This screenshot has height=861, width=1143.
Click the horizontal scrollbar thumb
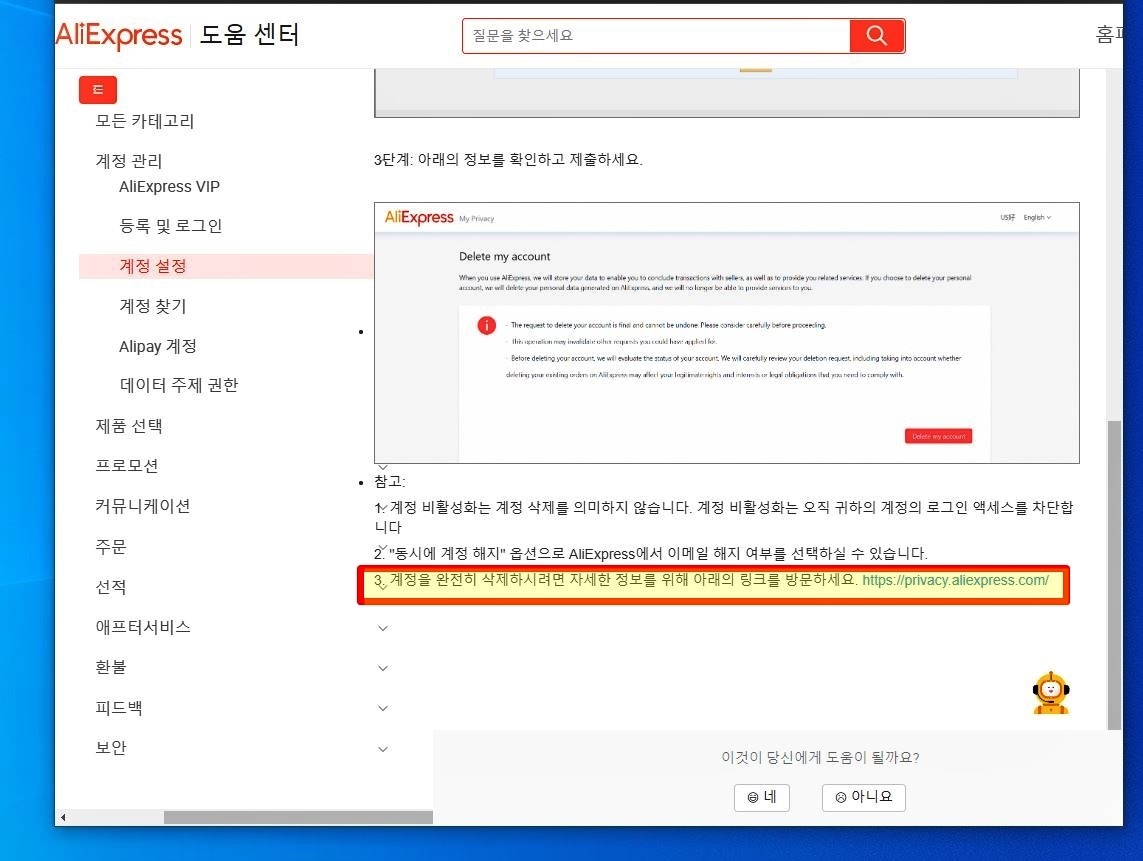point(298,818)
